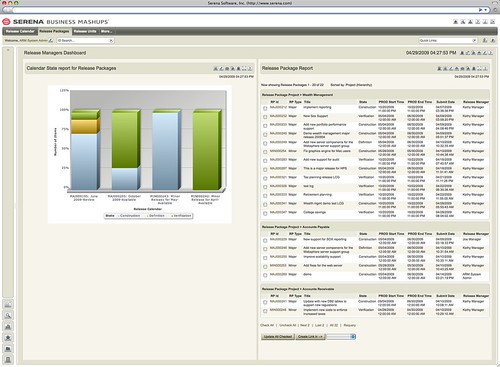
Task: Collapse the left sidebar using its top arrow
Action: [8, 50]
